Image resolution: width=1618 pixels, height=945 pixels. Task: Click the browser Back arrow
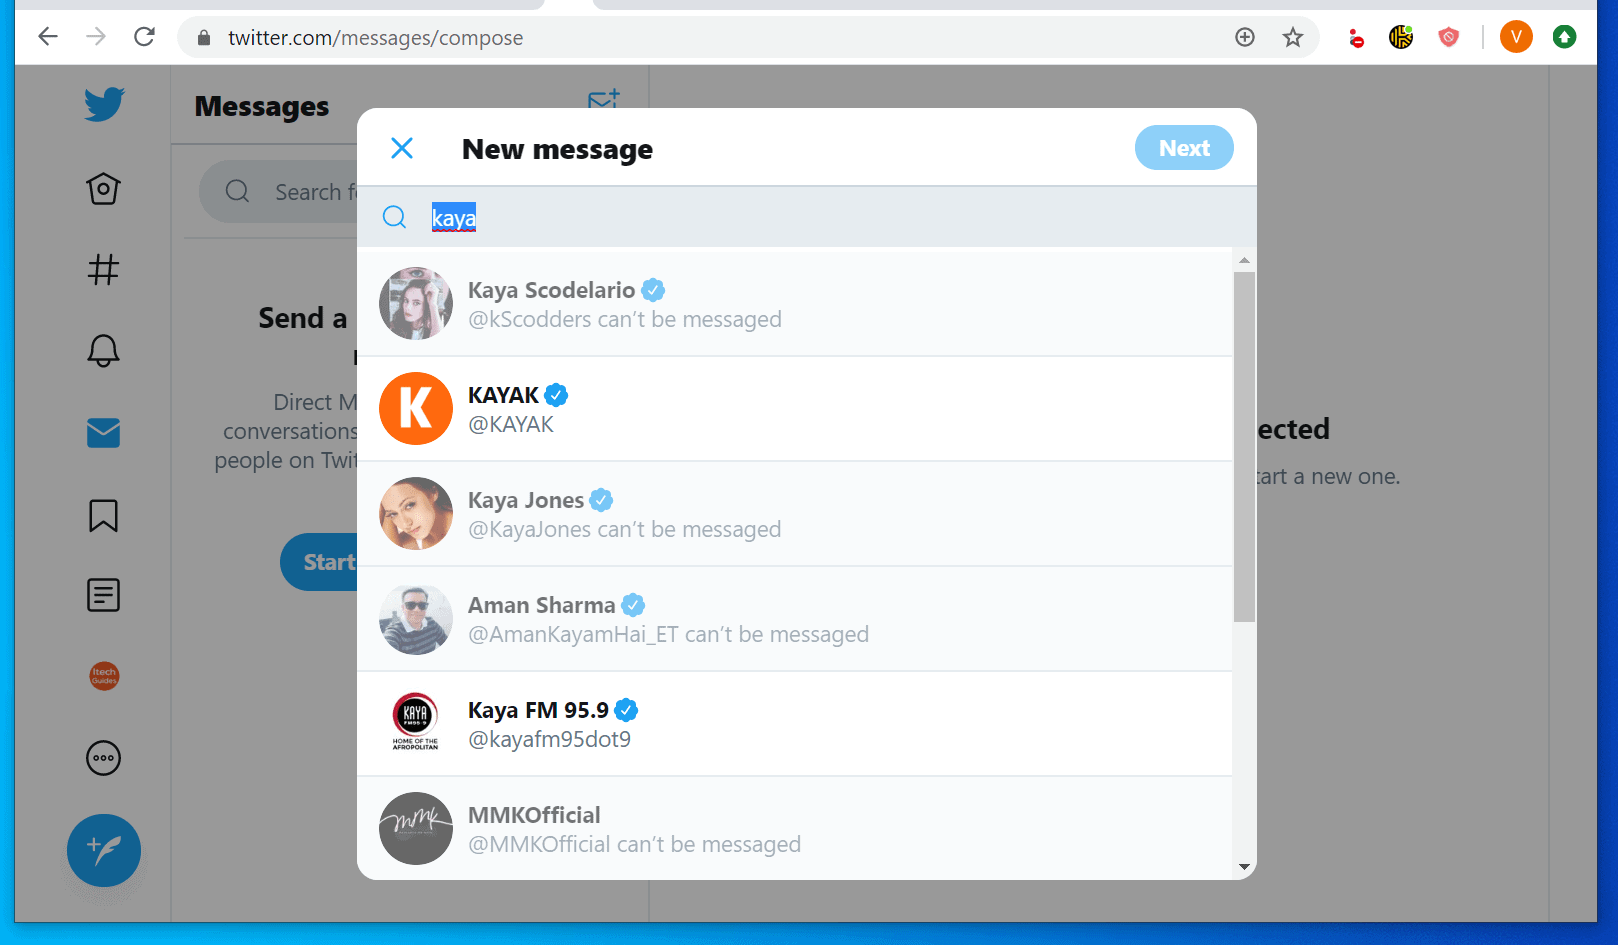(x=48, y=37)
